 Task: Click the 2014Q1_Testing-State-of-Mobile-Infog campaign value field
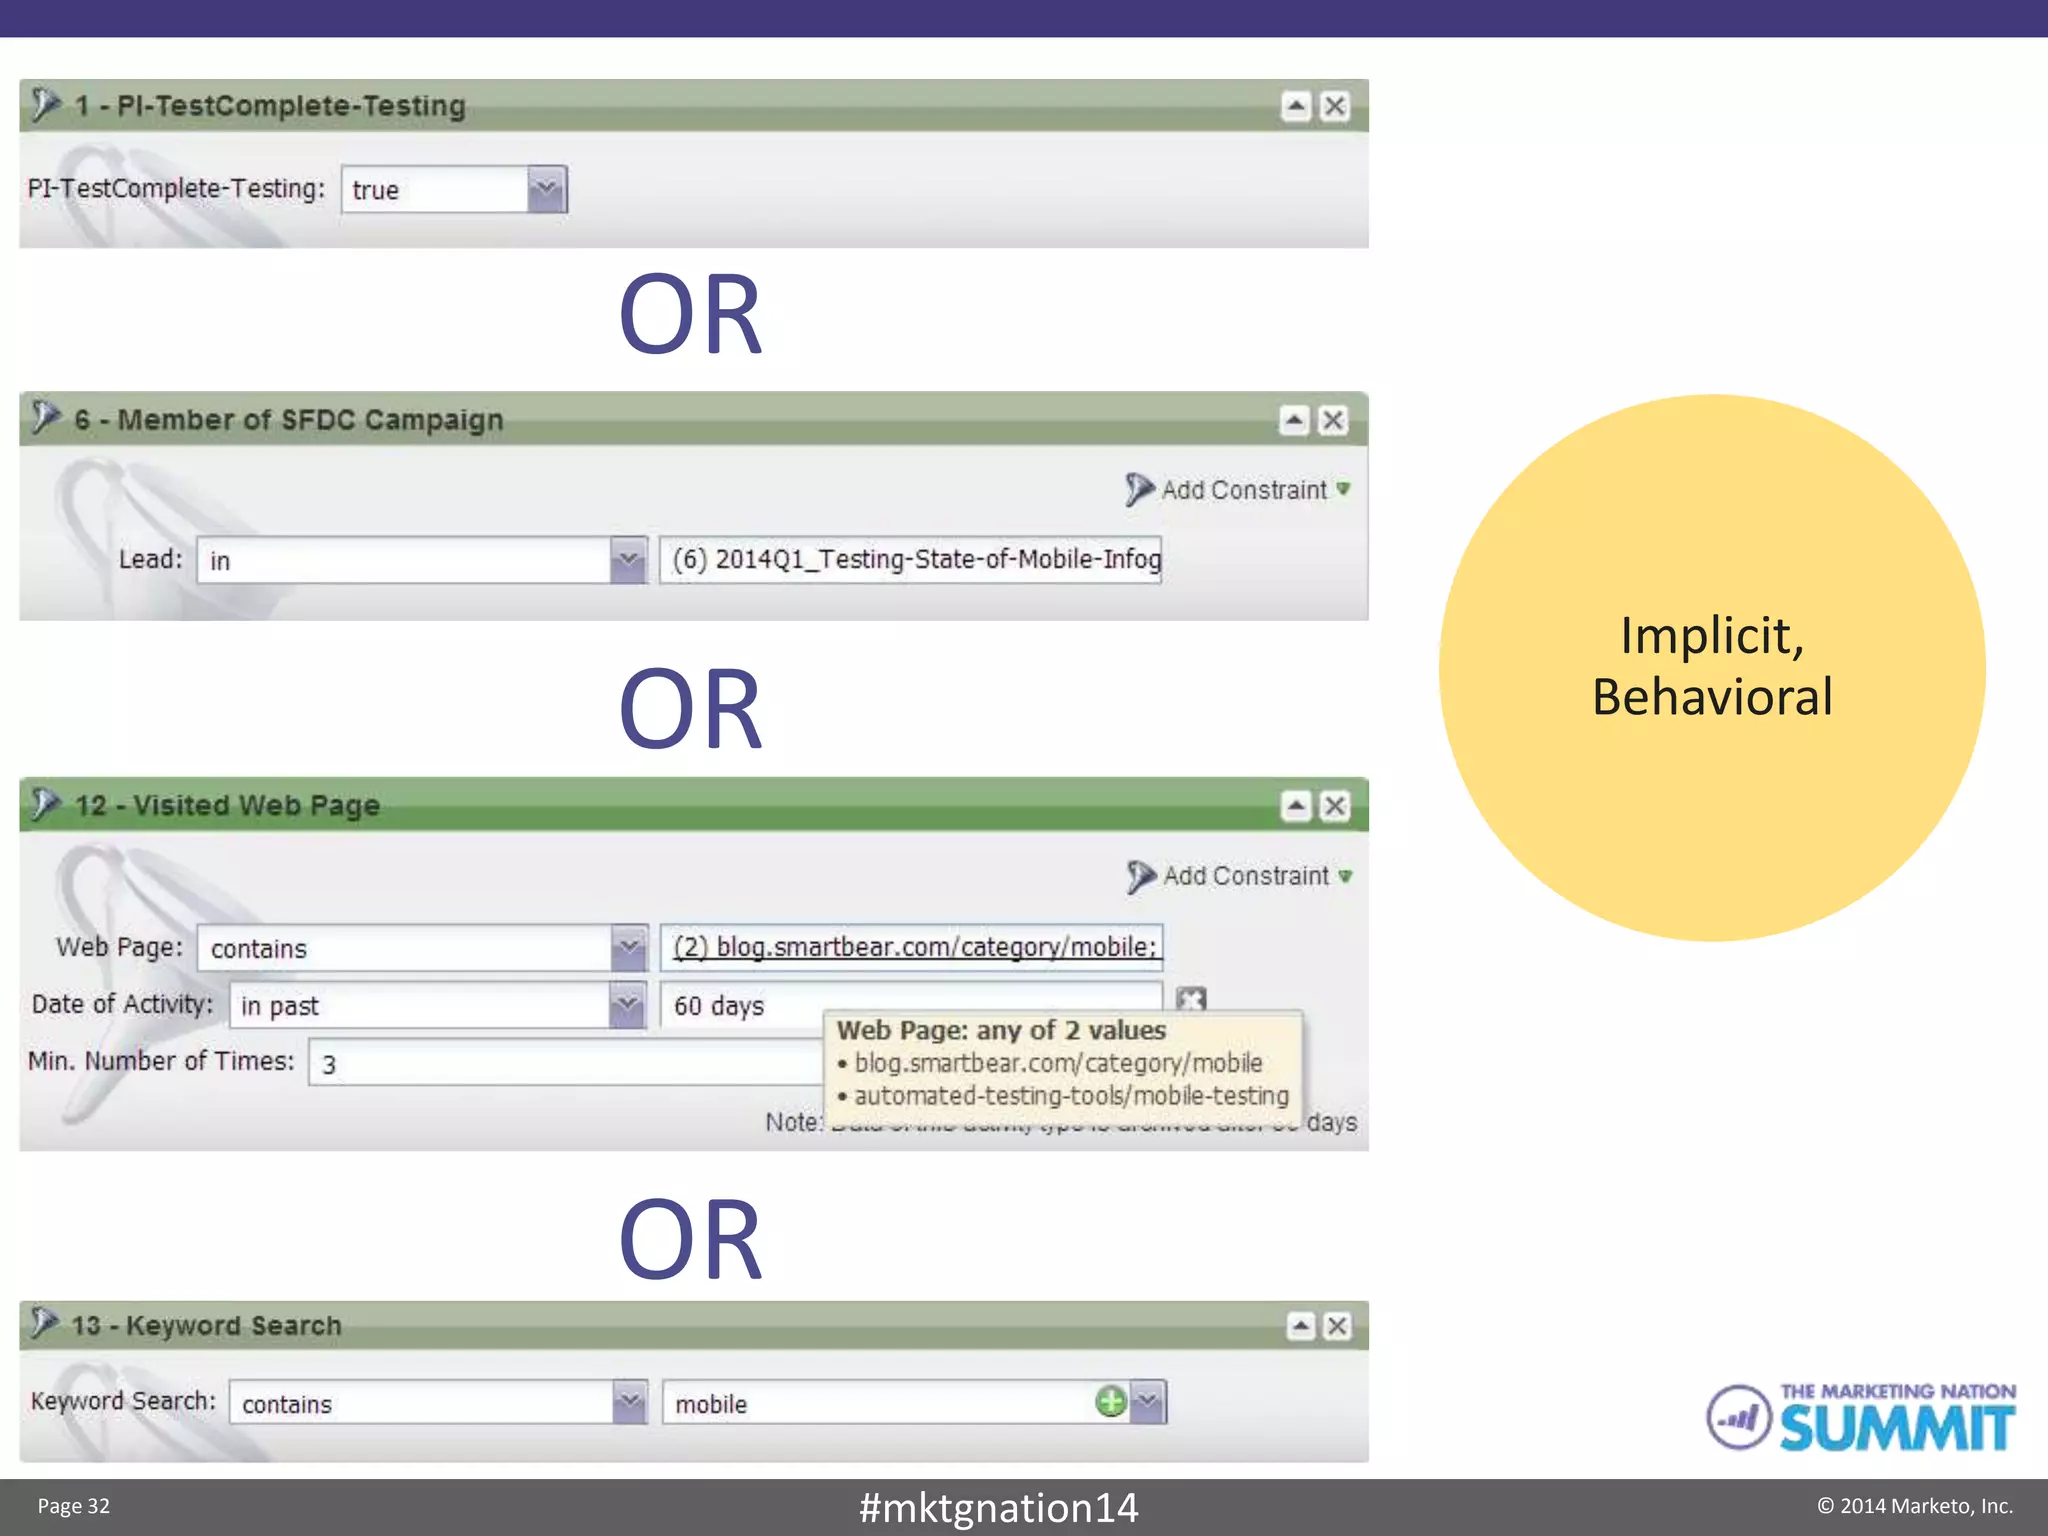coord(911,559)
